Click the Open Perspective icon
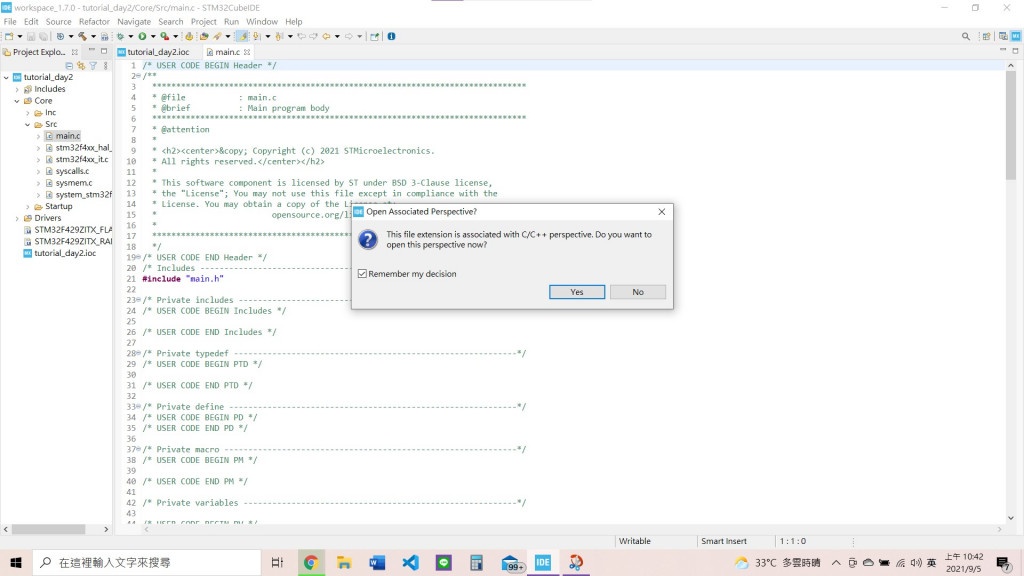 (987, 37)
